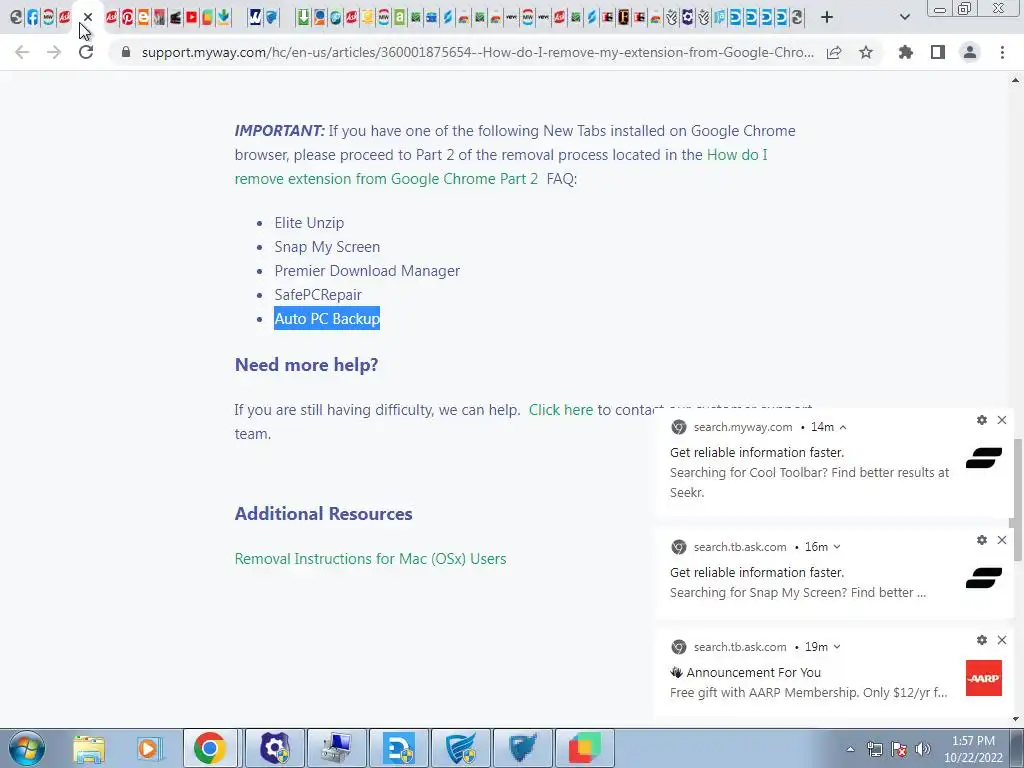Open the green 'a' favicon tab

[x=399, y=18]
